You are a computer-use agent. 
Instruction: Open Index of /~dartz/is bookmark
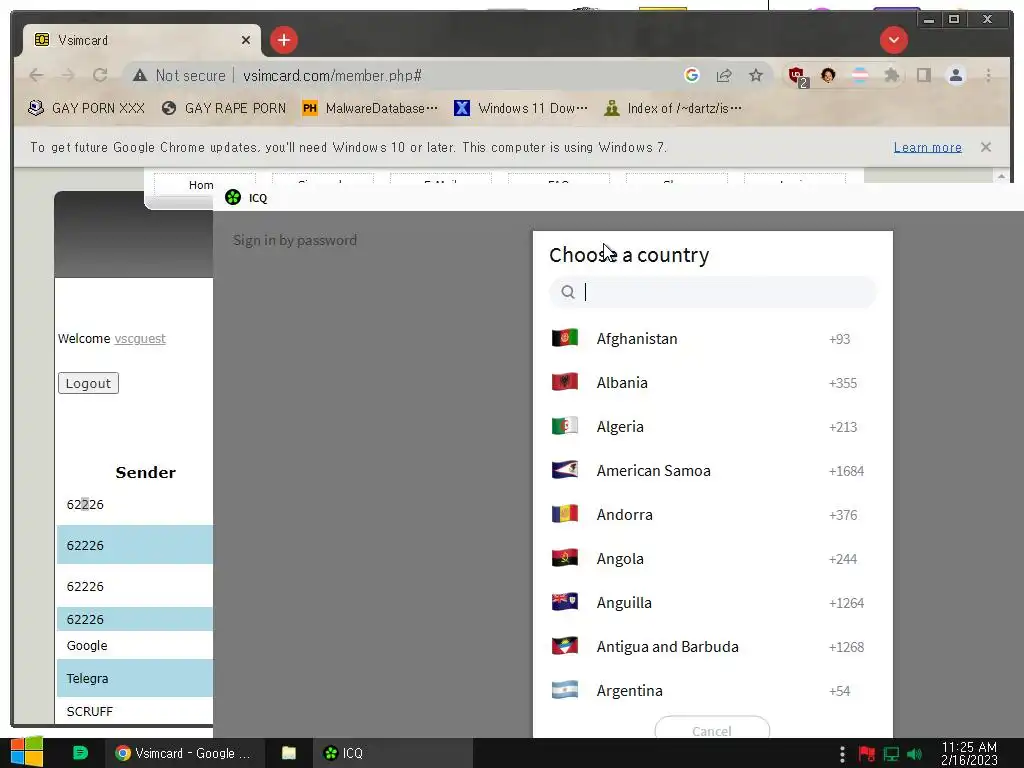pyautogui.click(x=673, y=108)
